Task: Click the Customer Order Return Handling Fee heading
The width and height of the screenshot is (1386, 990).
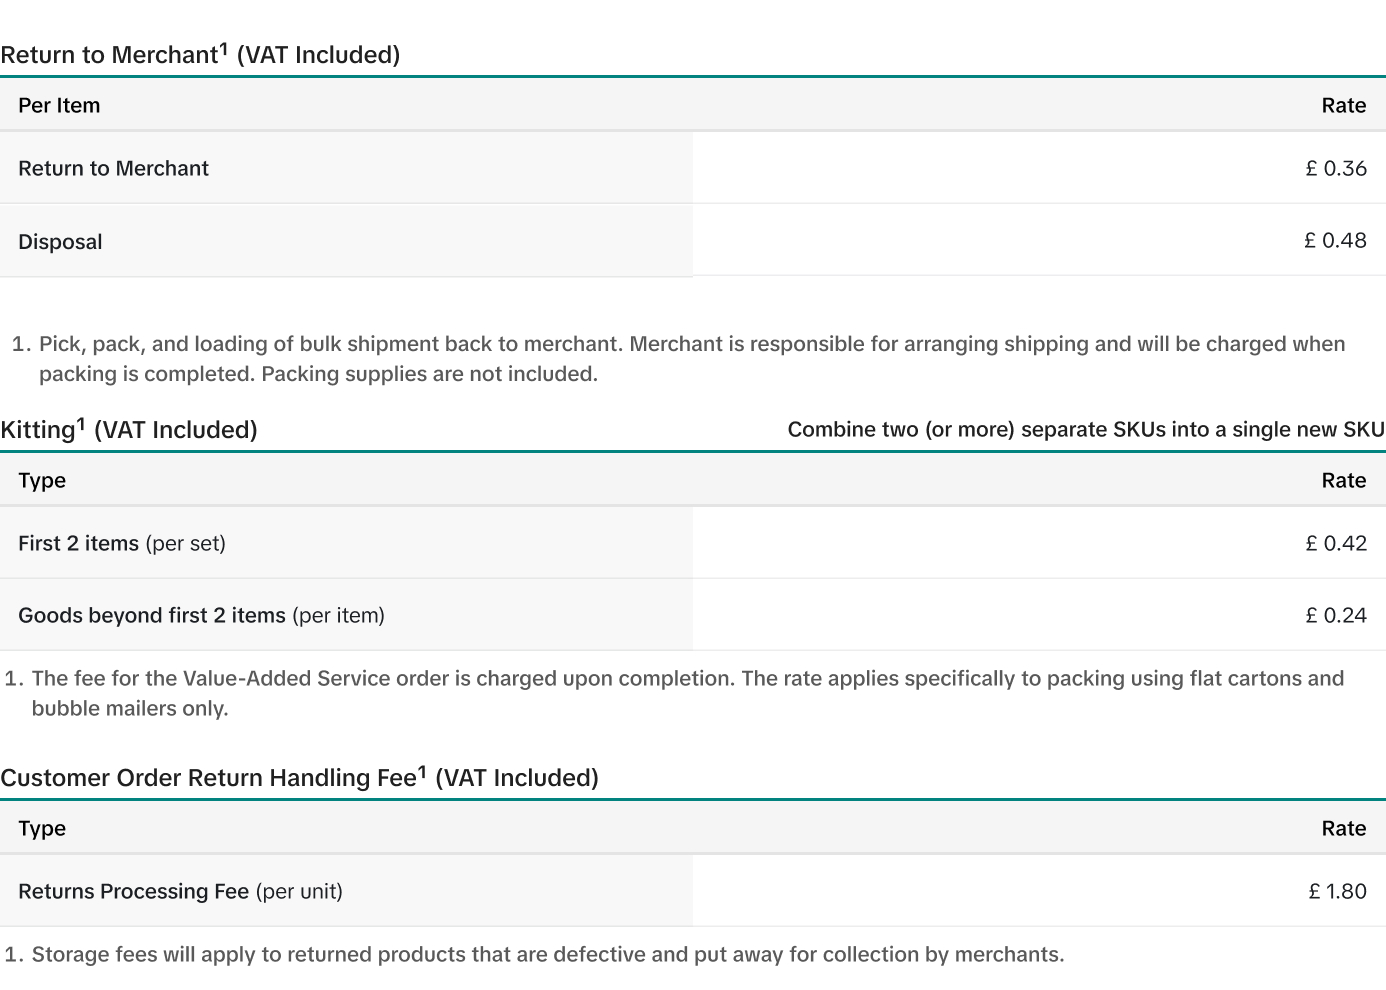Action: point(299,777)
